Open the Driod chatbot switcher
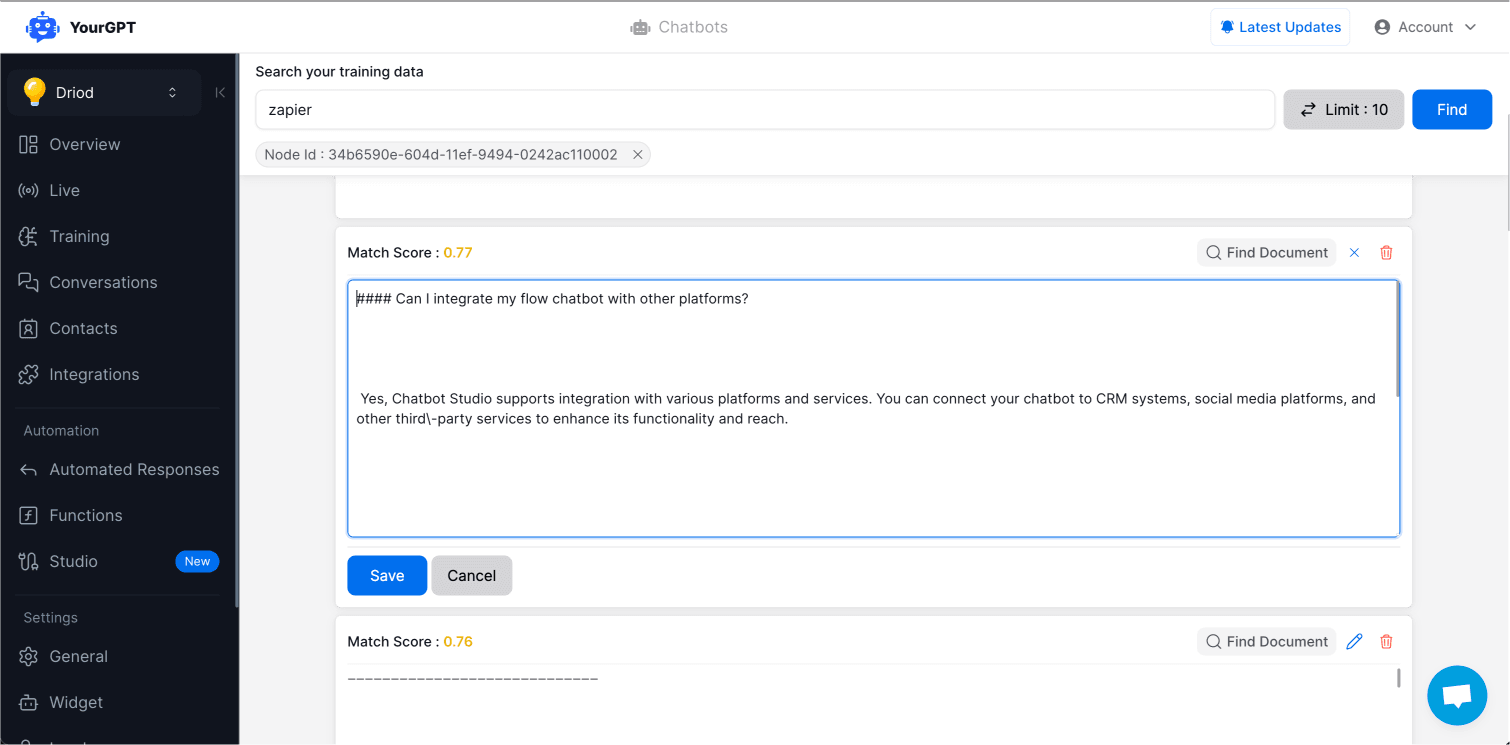Screen dimensions: 1510x745 point(103,92)
